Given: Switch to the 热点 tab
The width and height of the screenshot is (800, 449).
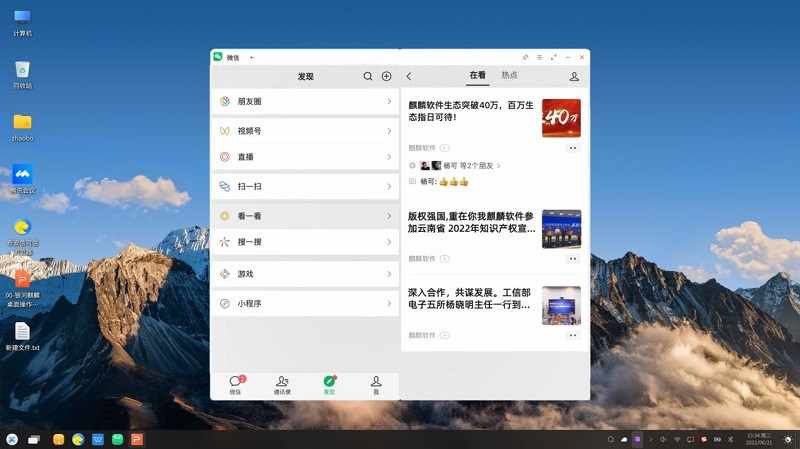Looking at the screenshot, I should (x=509, y=75).
